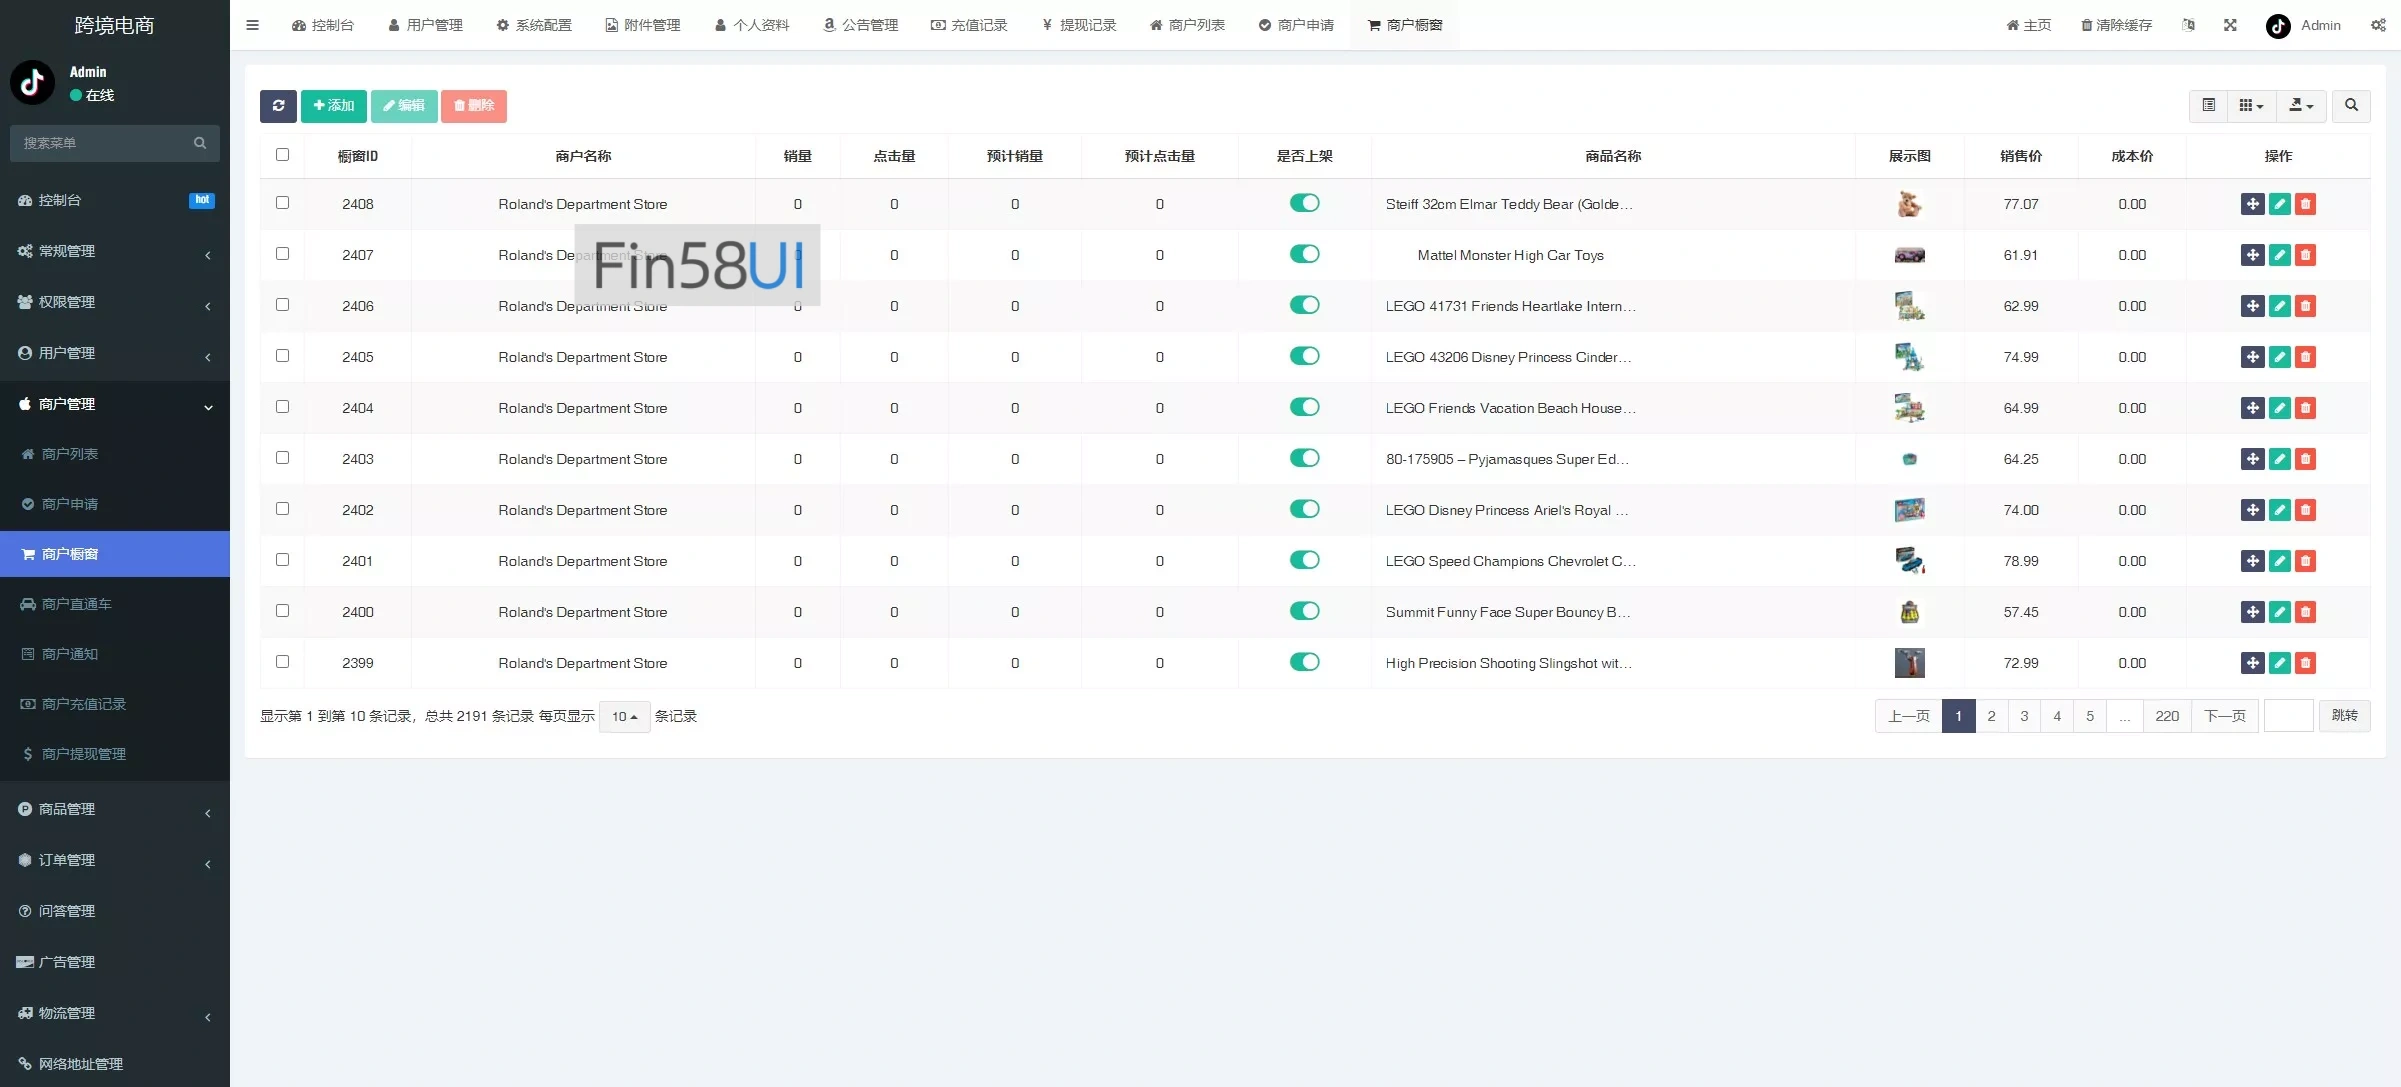2401x1087 pixels.
Task: Click the page jump input field
Action: pos(2288,716)
